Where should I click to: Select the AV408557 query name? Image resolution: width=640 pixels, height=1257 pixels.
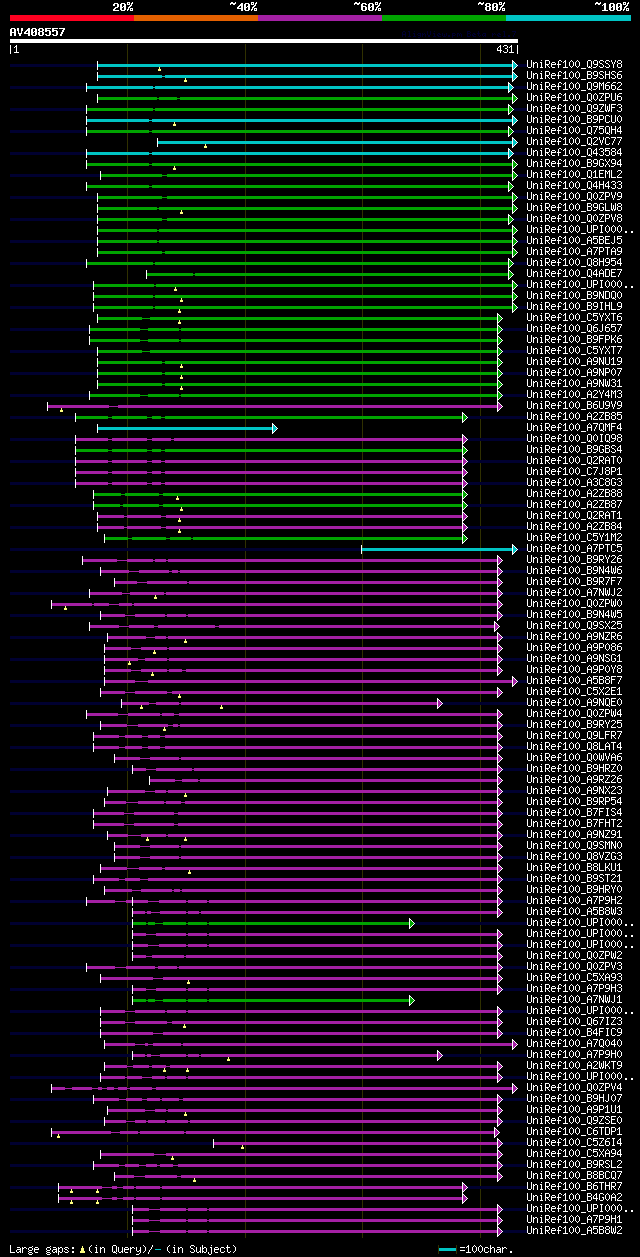38,32
